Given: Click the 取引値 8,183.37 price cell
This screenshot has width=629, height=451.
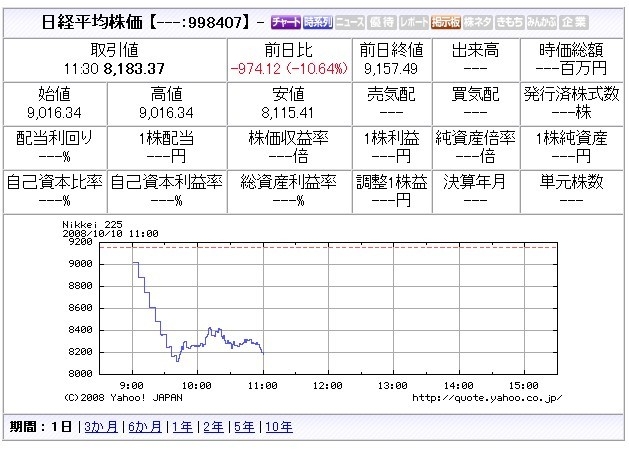Looking at the screenshot, I should [115, 60].
